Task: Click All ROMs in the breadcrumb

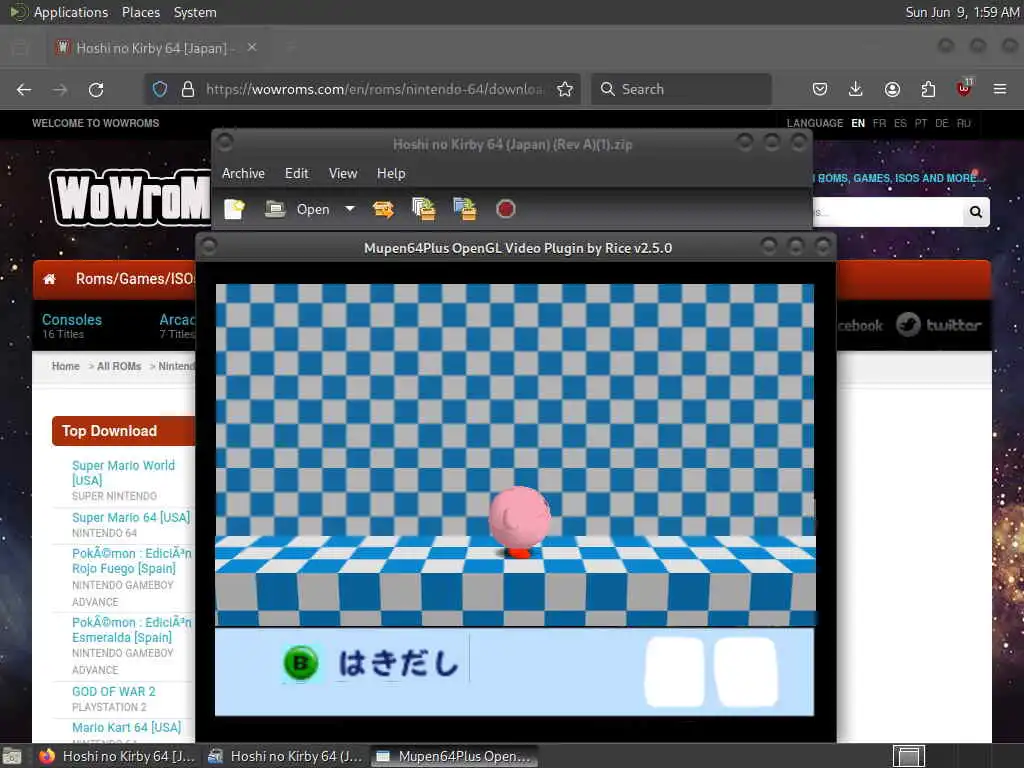Action: point(119,366)
